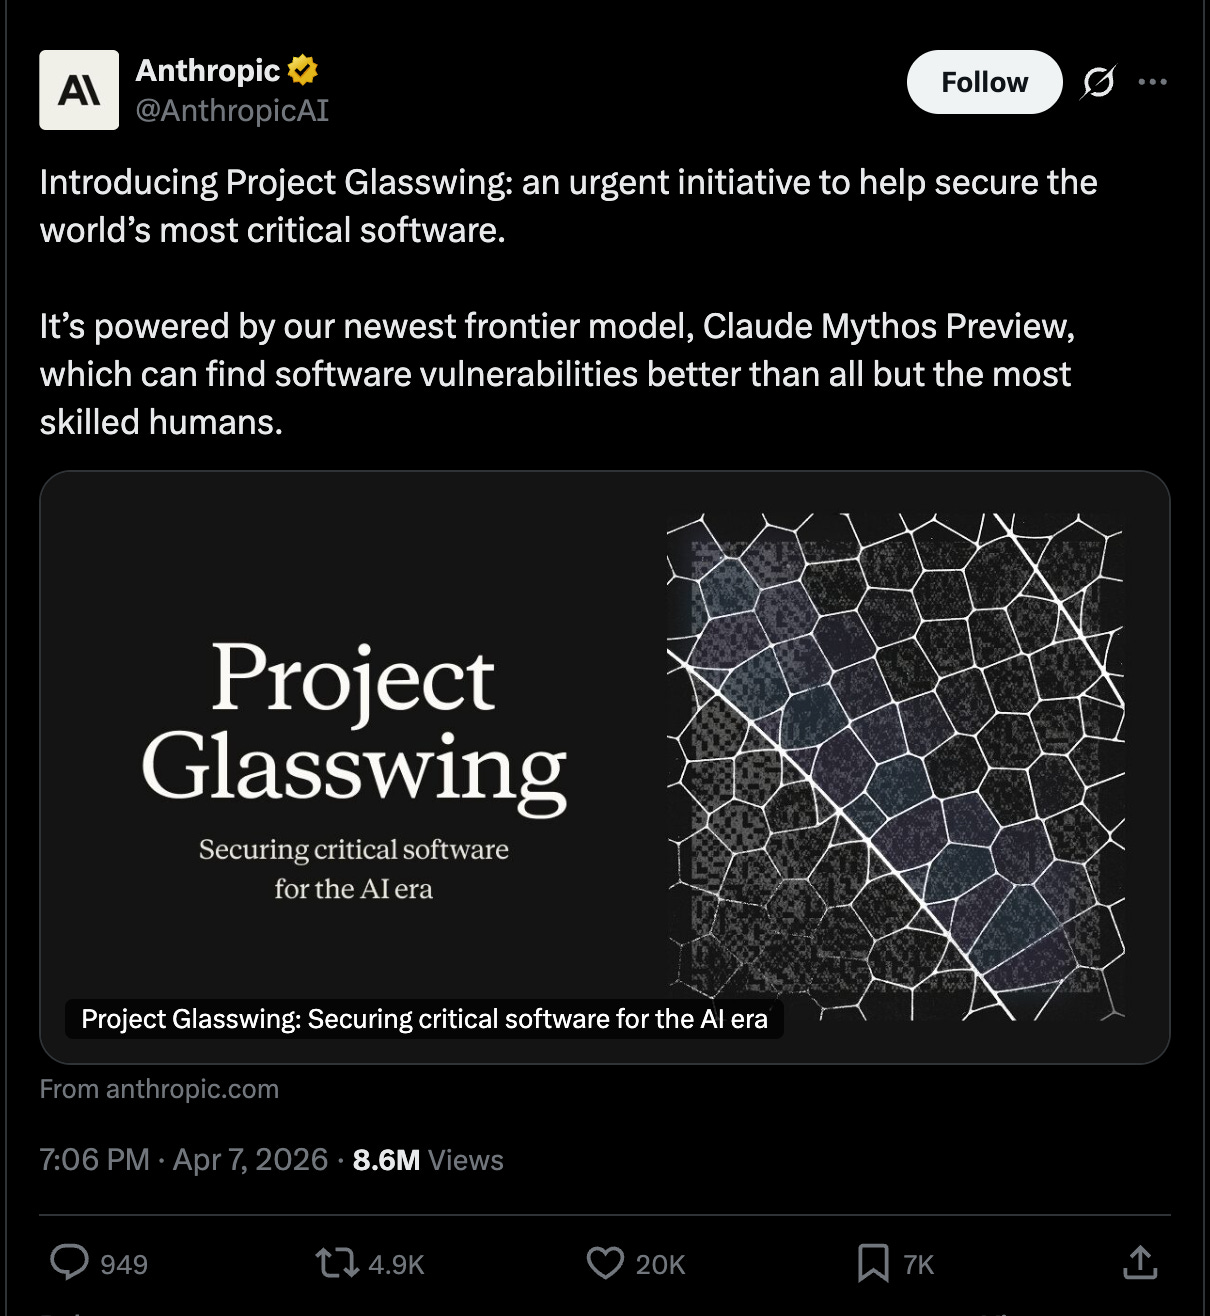Select the Anthropic profile avatar

pyautogui.click(x=79, y=90)
